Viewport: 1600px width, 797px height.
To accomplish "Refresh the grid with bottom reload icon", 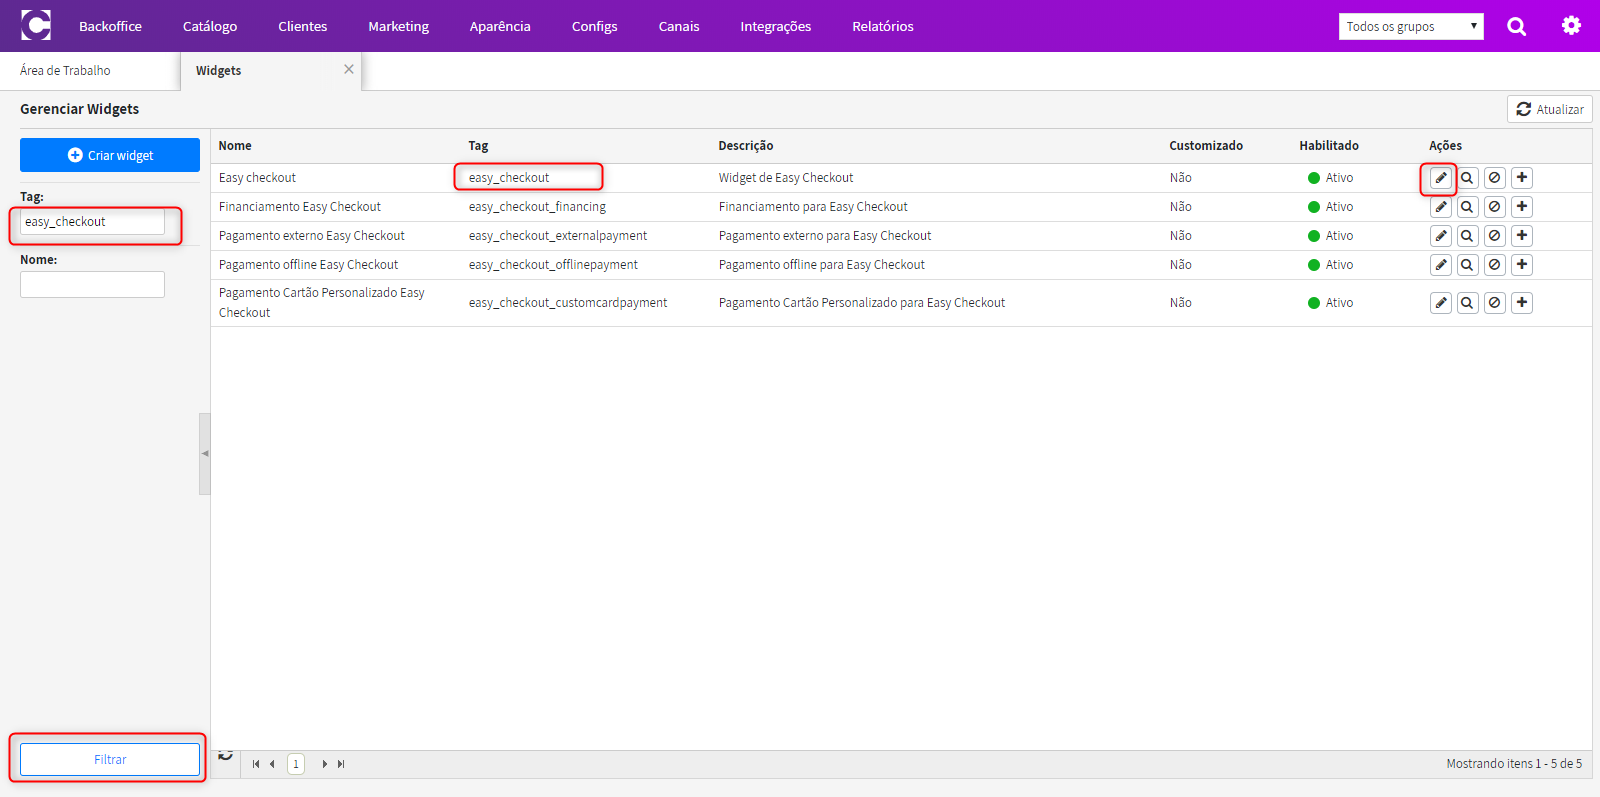I will pos(226,755).
